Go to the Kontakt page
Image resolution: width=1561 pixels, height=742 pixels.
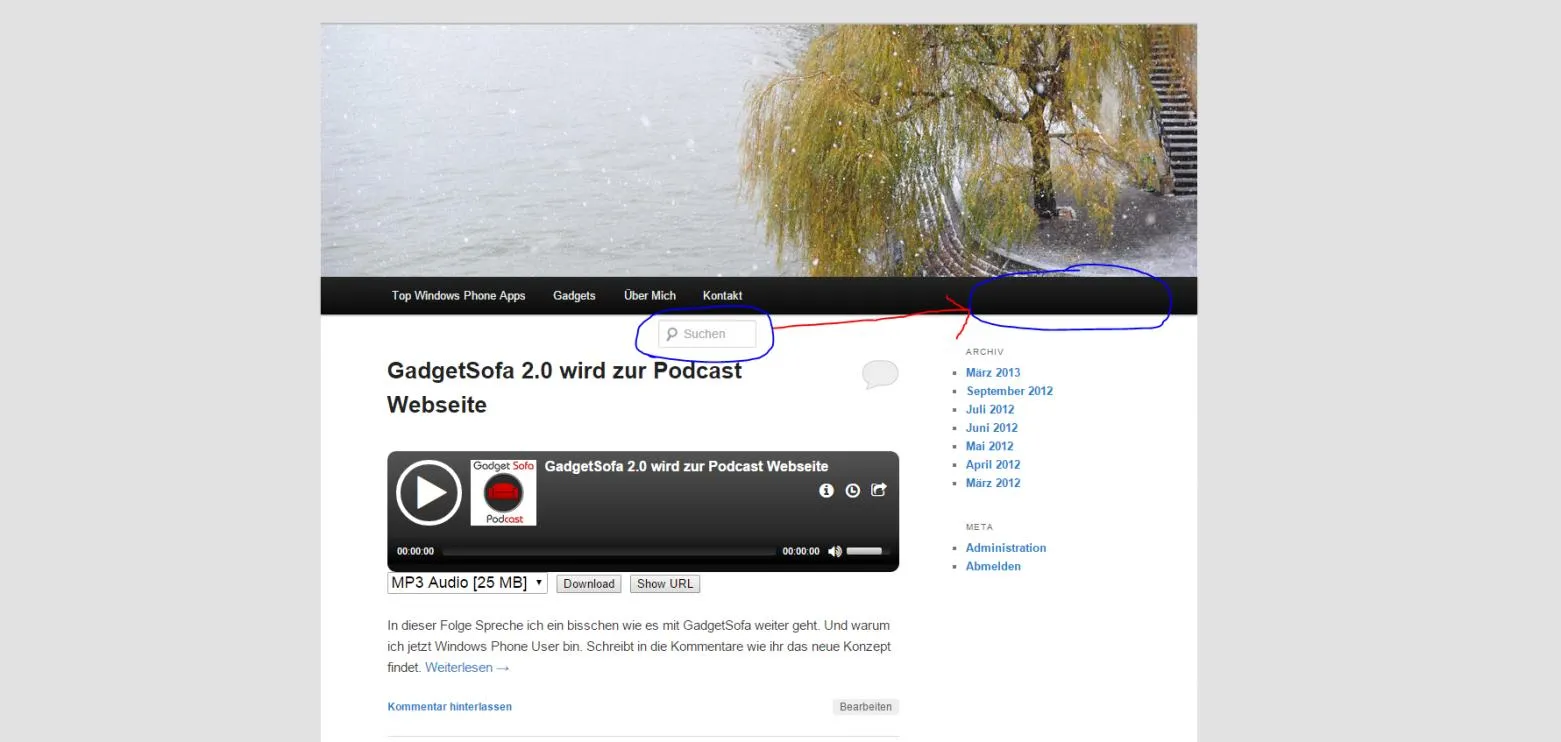[x=722, y=296]
